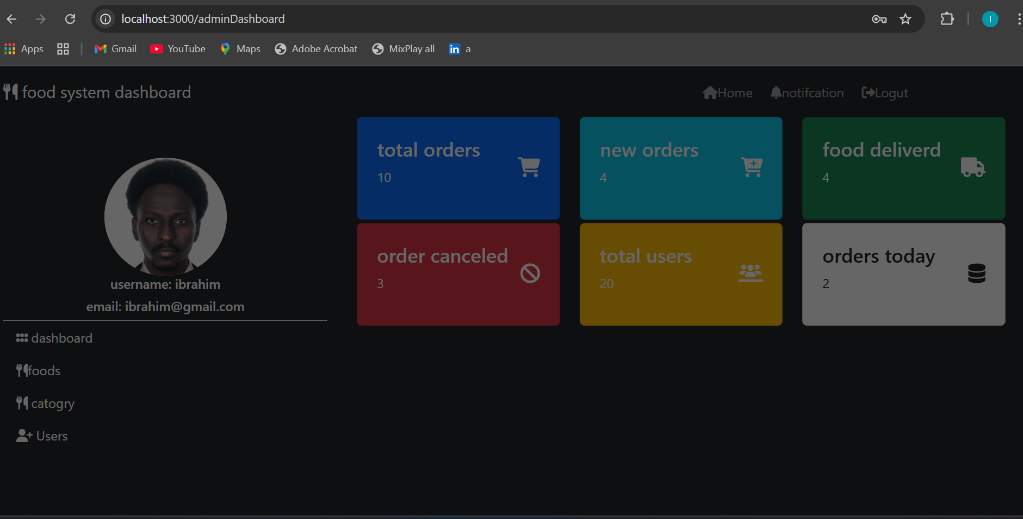The height and width of the screenshot is (519, 1023).
Task: Click the database icon on orders today card
Action: coord(977,273)
